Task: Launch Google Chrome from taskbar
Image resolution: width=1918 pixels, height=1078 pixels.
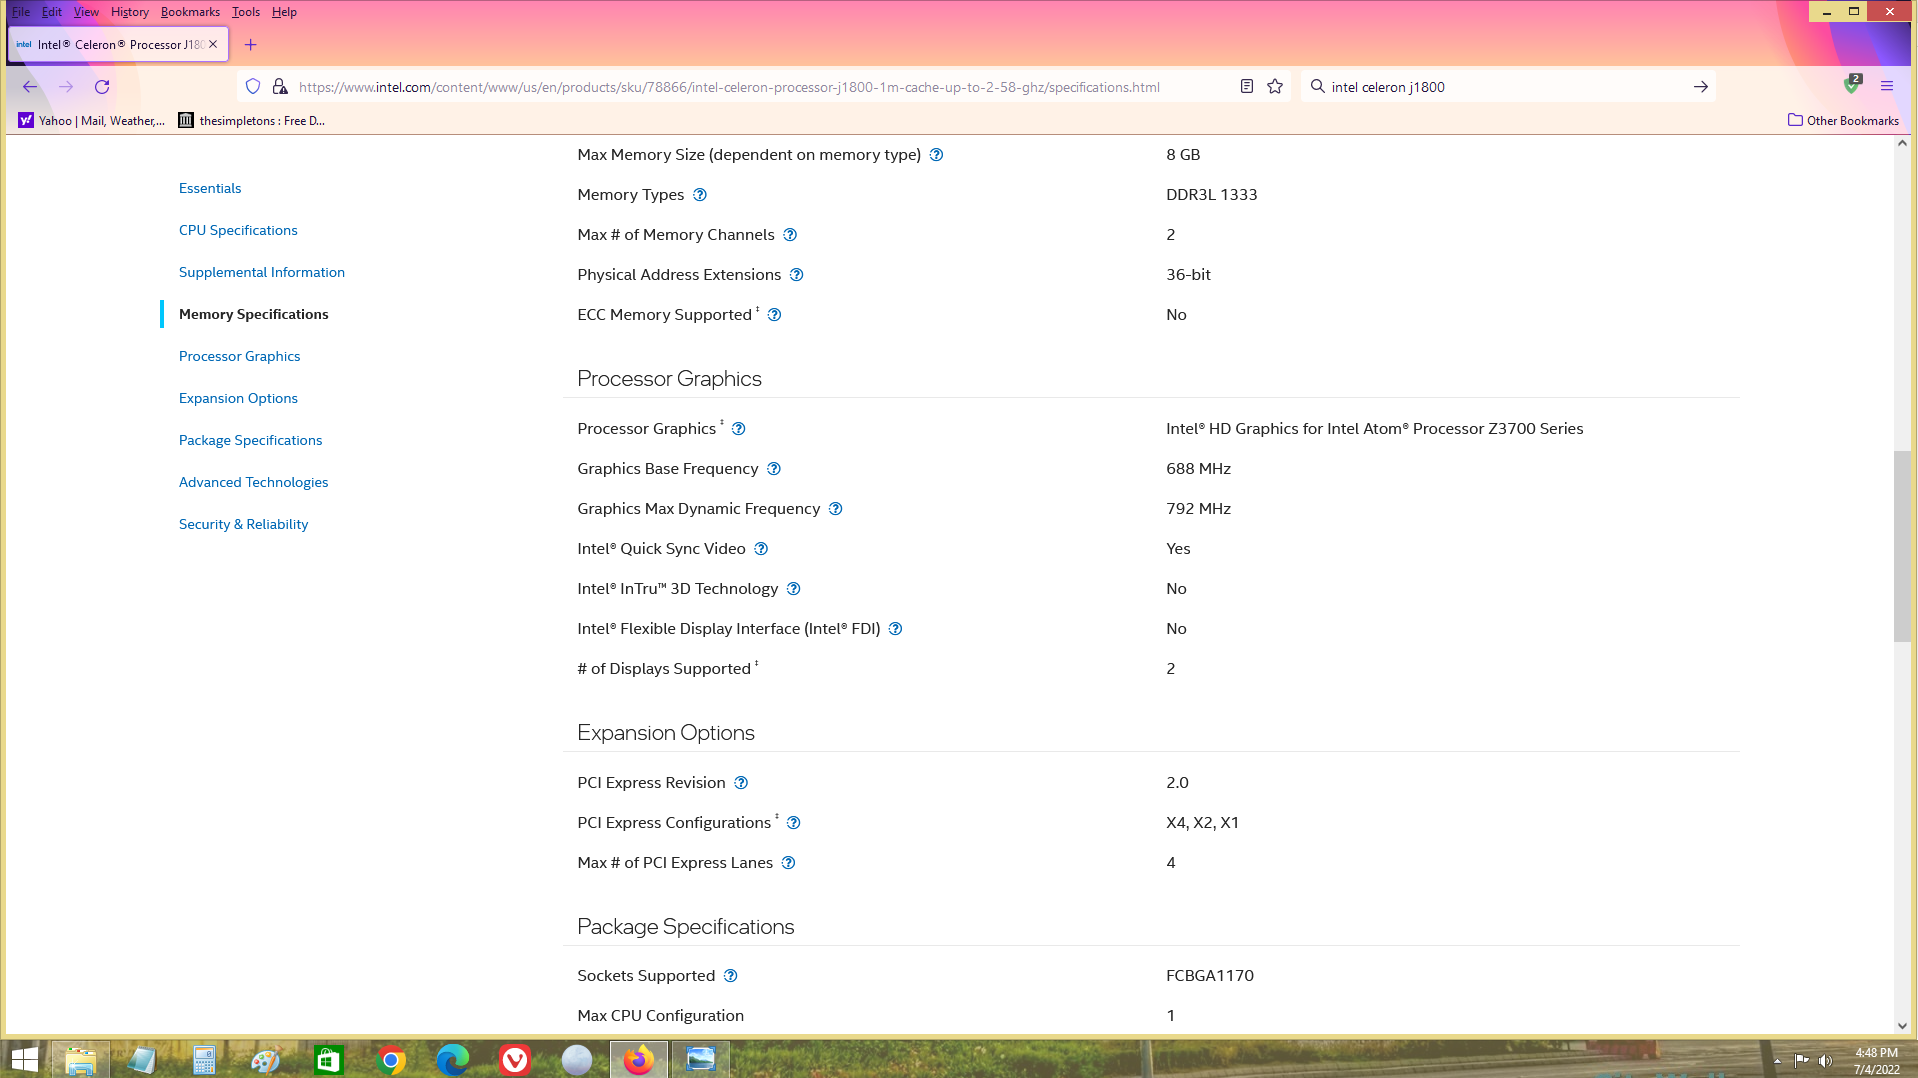Action: pos(391,1059)
